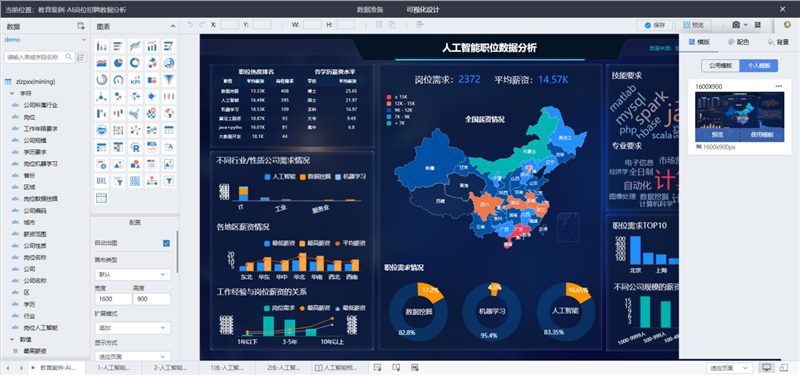This screenshot has width=800, height=375.
Task: Toggle the 自动出图 checkbox
Action: [x=166, y=243]
